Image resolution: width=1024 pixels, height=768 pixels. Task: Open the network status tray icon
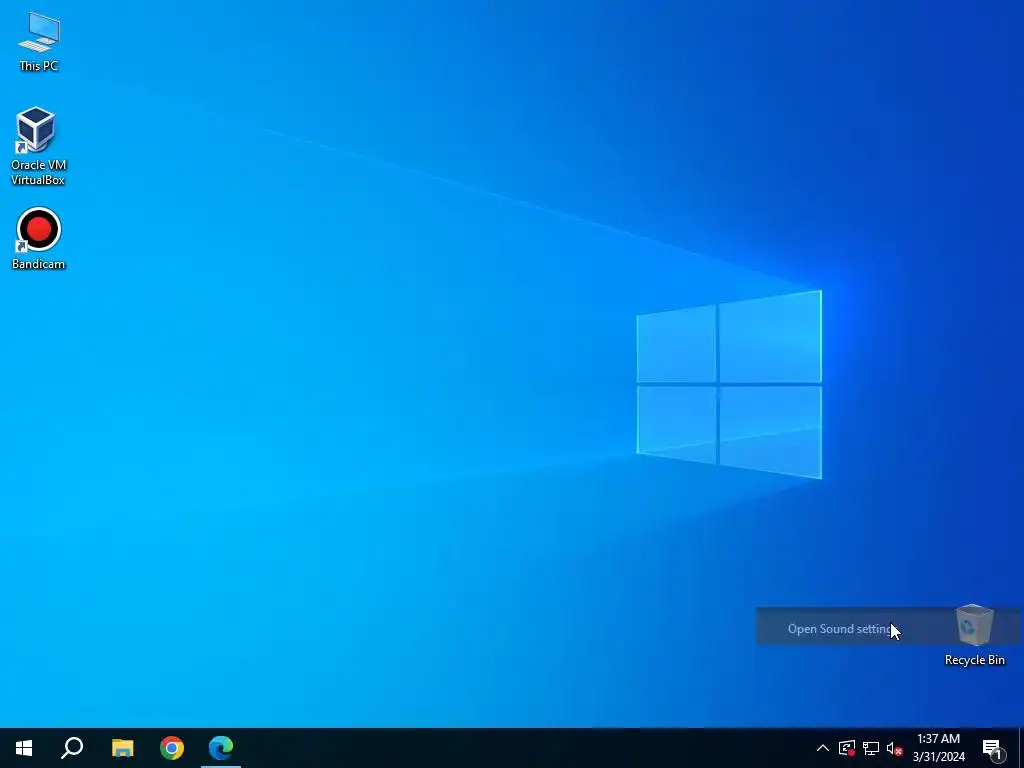(871, 748)
